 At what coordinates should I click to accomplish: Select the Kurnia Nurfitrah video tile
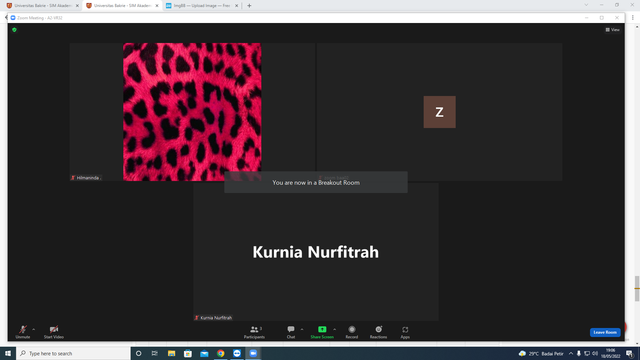tap(316, 252)
